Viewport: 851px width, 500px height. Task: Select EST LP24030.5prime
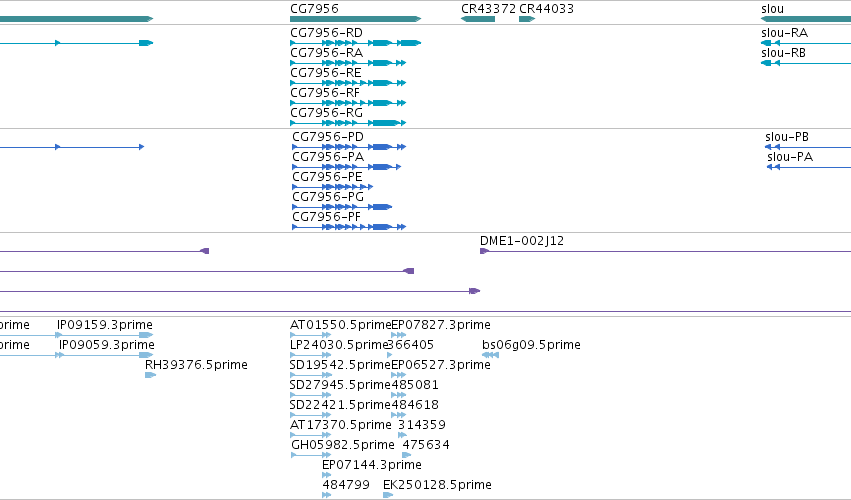tap(339, 345)
